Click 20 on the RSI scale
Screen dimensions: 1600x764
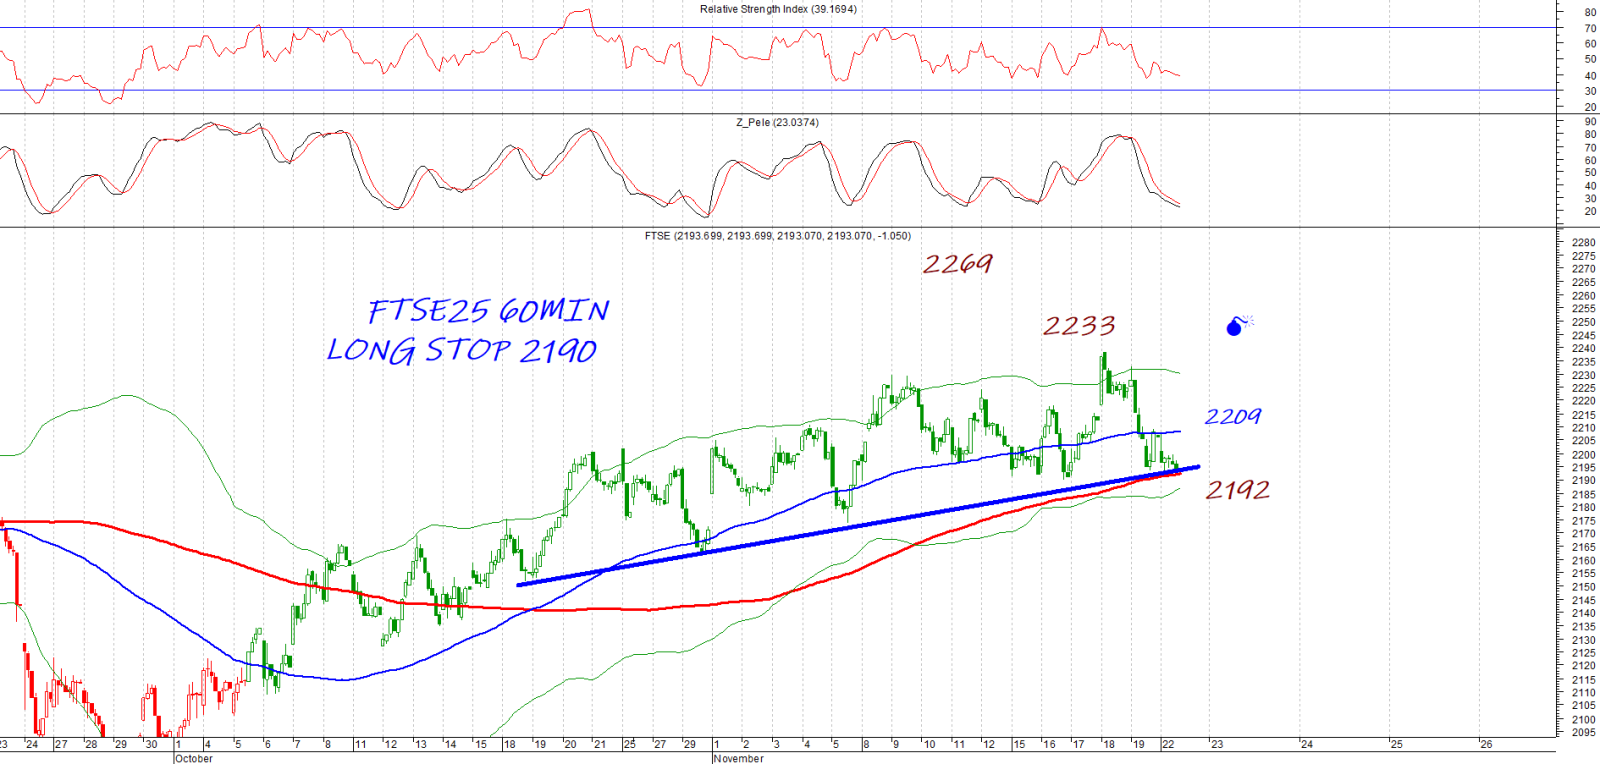click(1590, 107)
